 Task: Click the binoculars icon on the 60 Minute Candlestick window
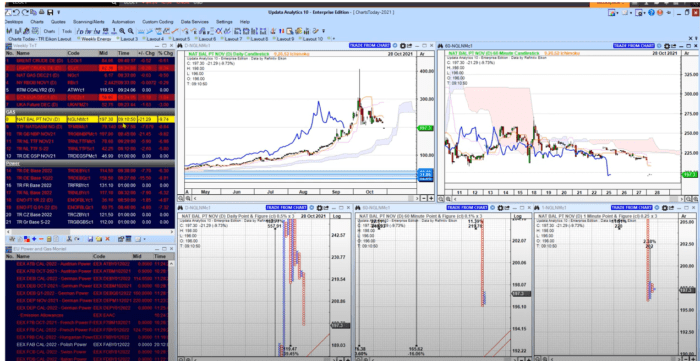(440, 46)
